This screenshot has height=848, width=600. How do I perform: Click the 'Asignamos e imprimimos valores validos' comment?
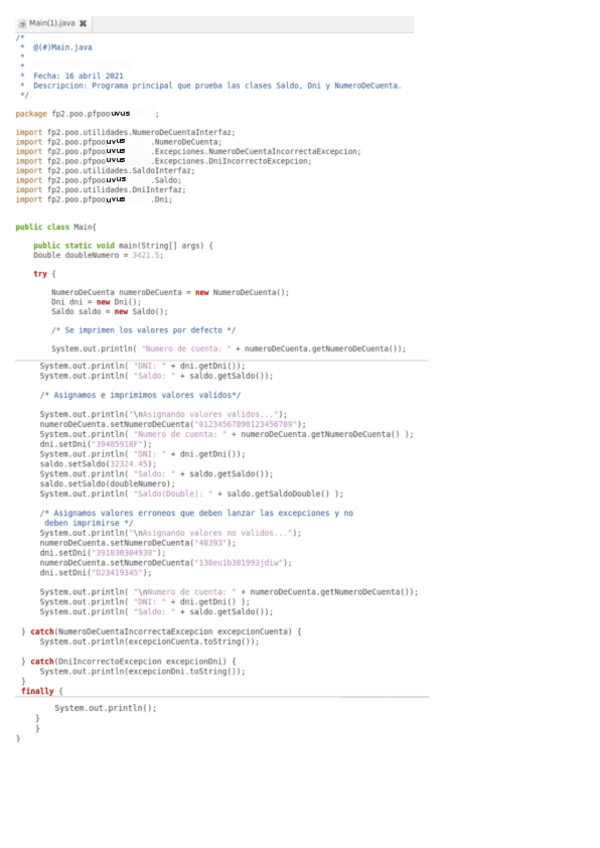click(x=140, y=395)
